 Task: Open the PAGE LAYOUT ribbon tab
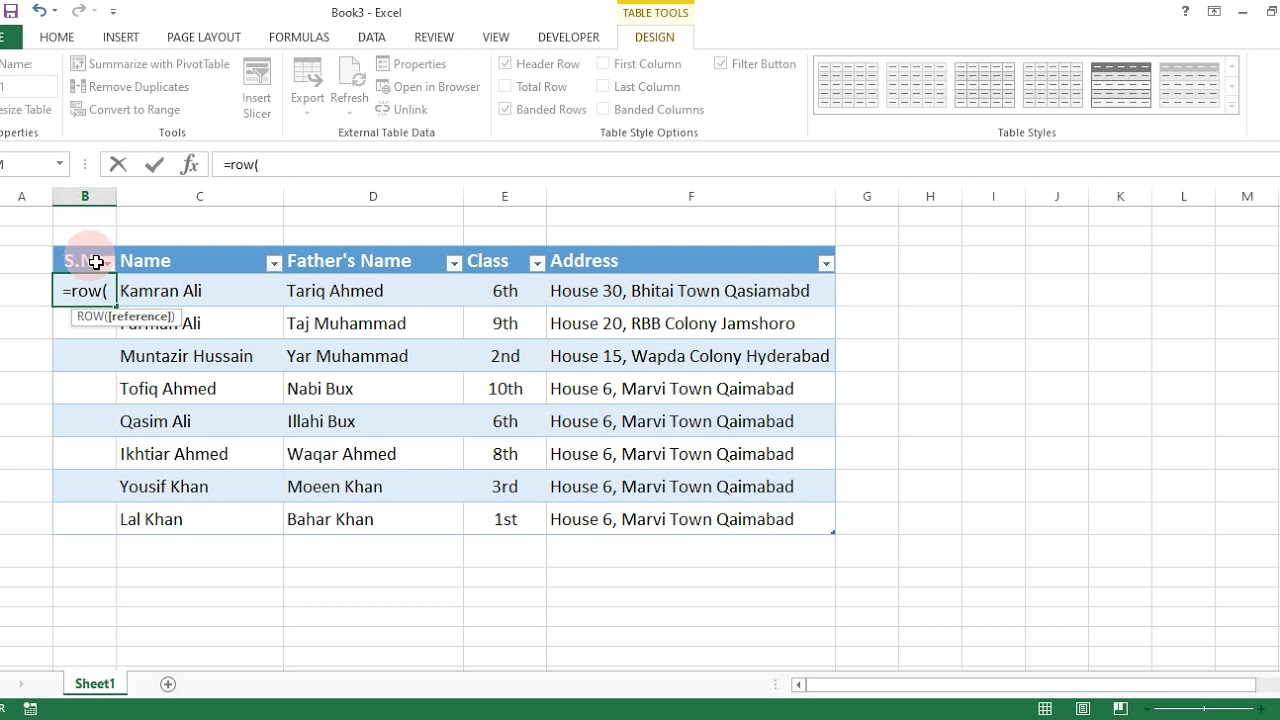[x=204, y=37]
